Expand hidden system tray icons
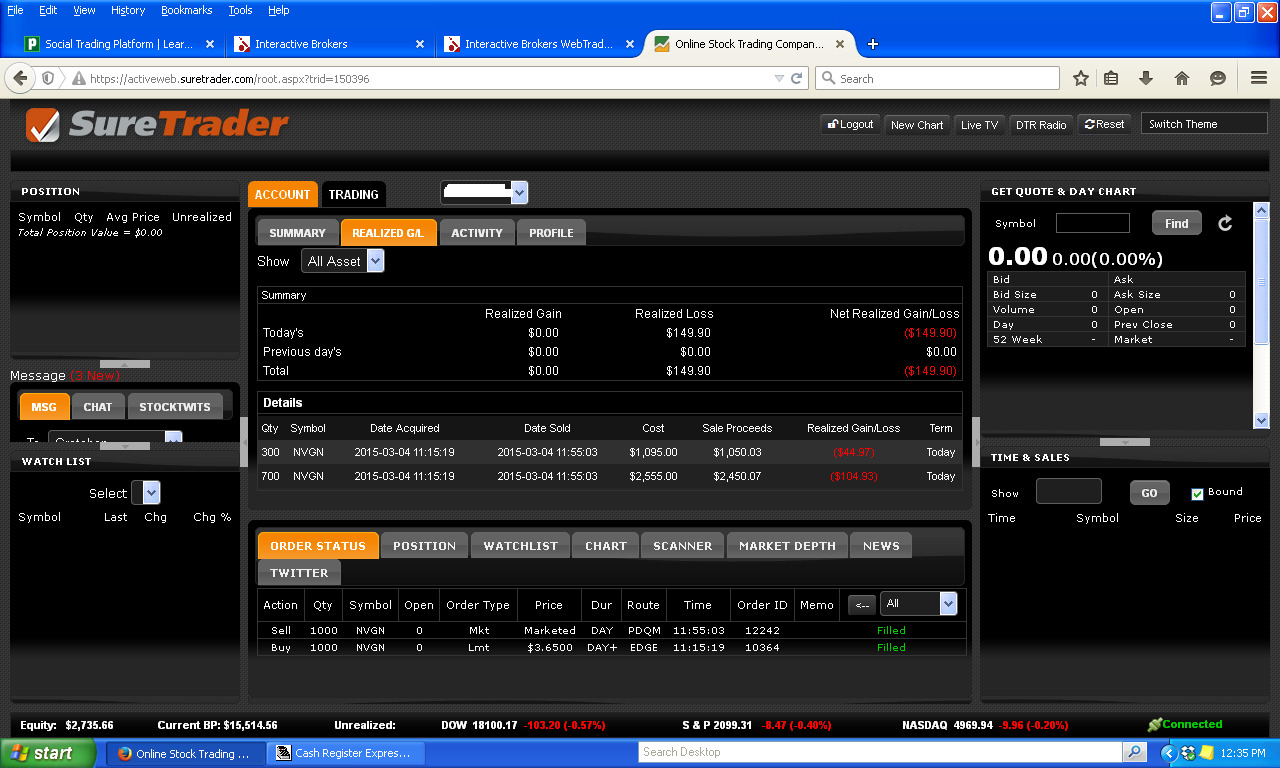This screenshot has width=1280, height=768. click(x=1168, y=752)
